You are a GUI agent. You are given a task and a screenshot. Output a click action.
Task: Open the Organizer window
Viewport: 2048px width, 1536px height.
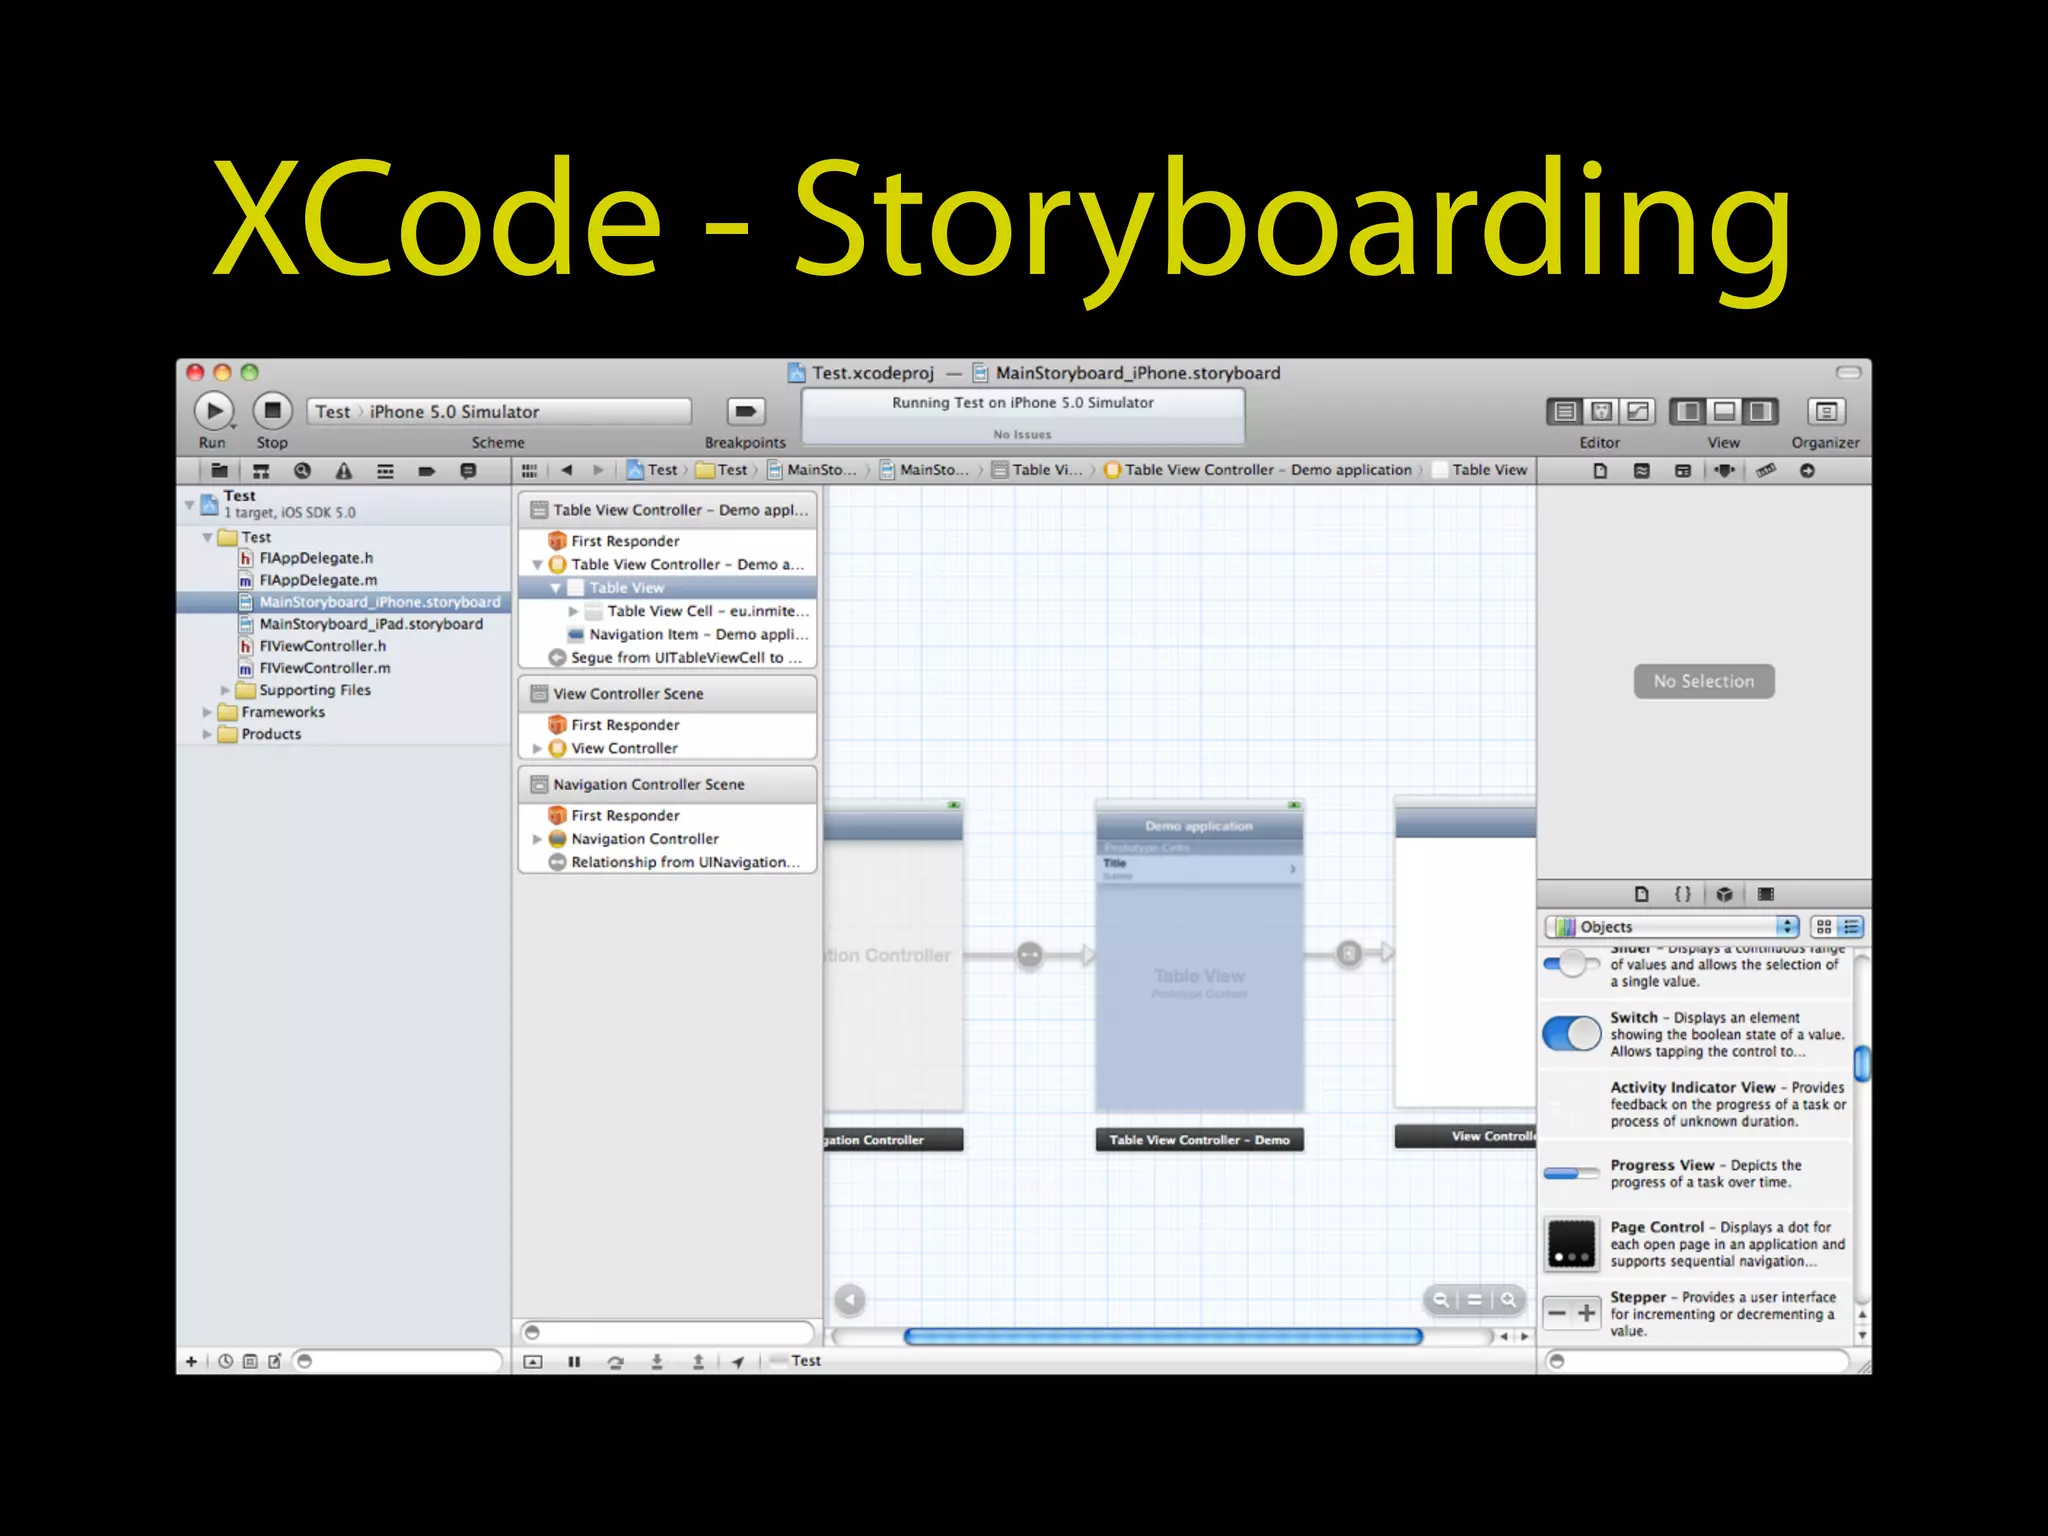pos(1826,411)
